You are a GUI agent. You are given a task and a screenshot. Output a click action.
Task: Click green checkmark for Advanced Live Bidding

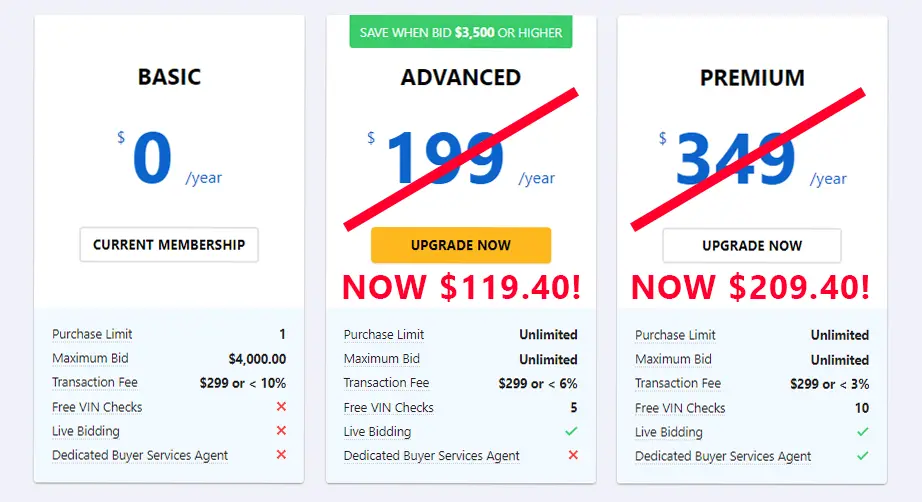pos(571,431)
